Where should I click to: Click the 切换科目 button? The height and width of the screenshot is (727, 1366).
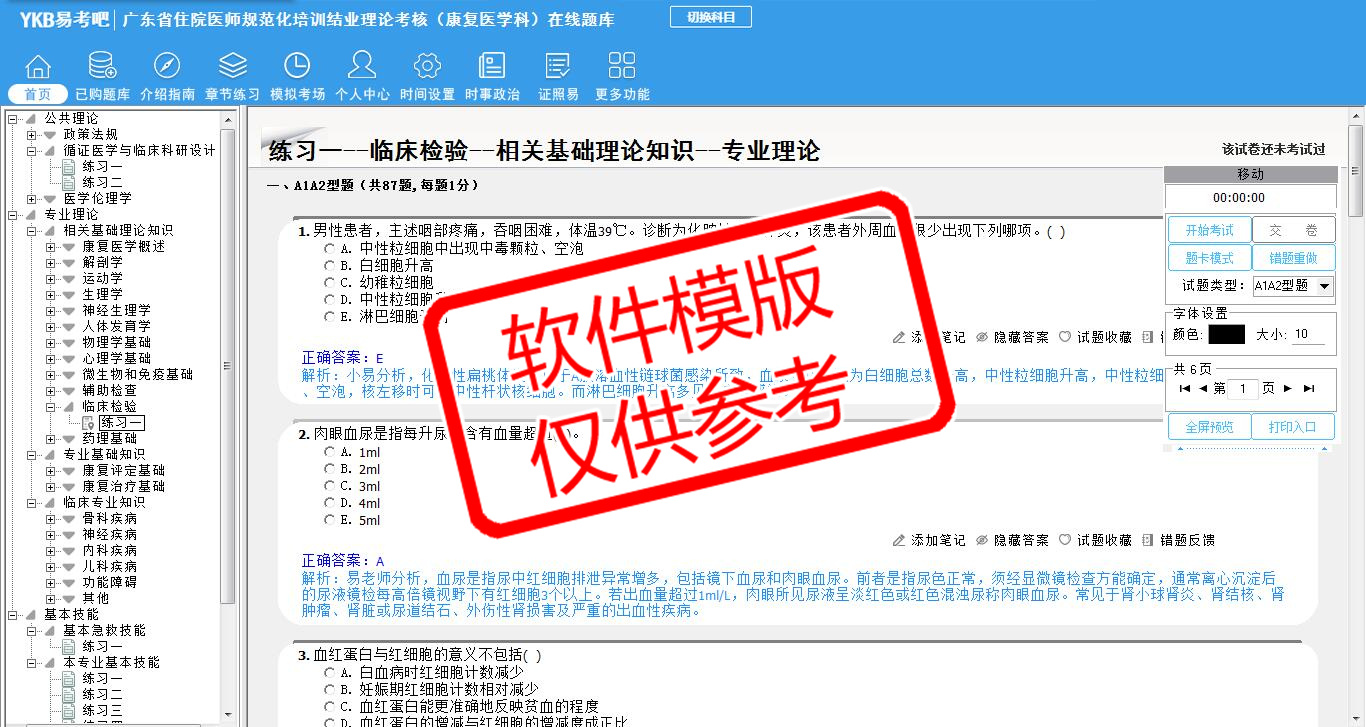(x=710, y=17)
